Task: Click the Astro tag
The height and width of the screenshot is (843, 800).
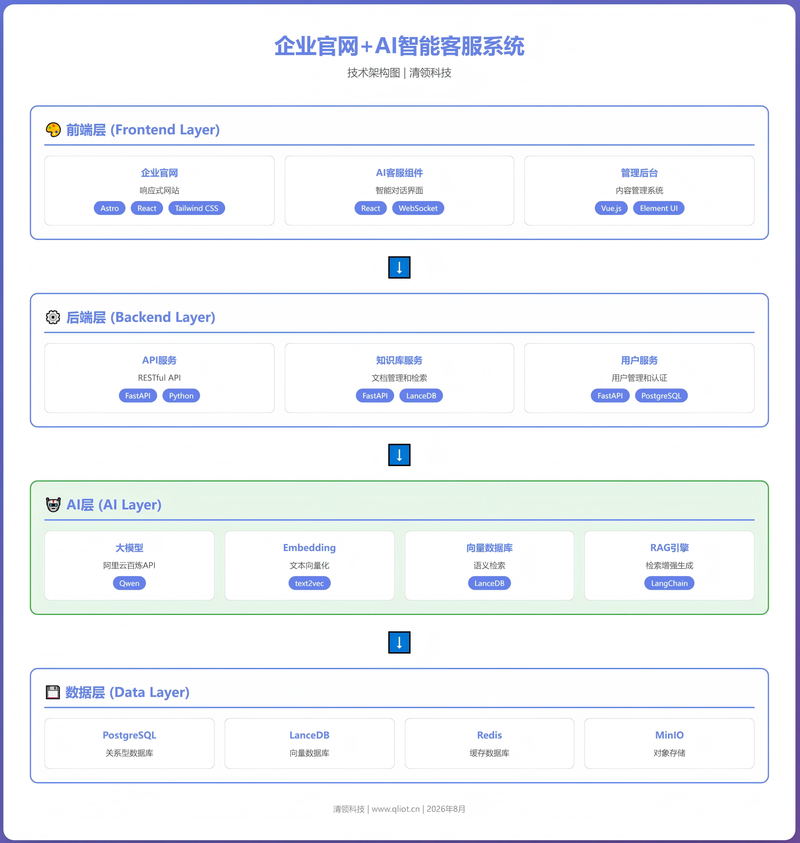Action: [110, 208]
